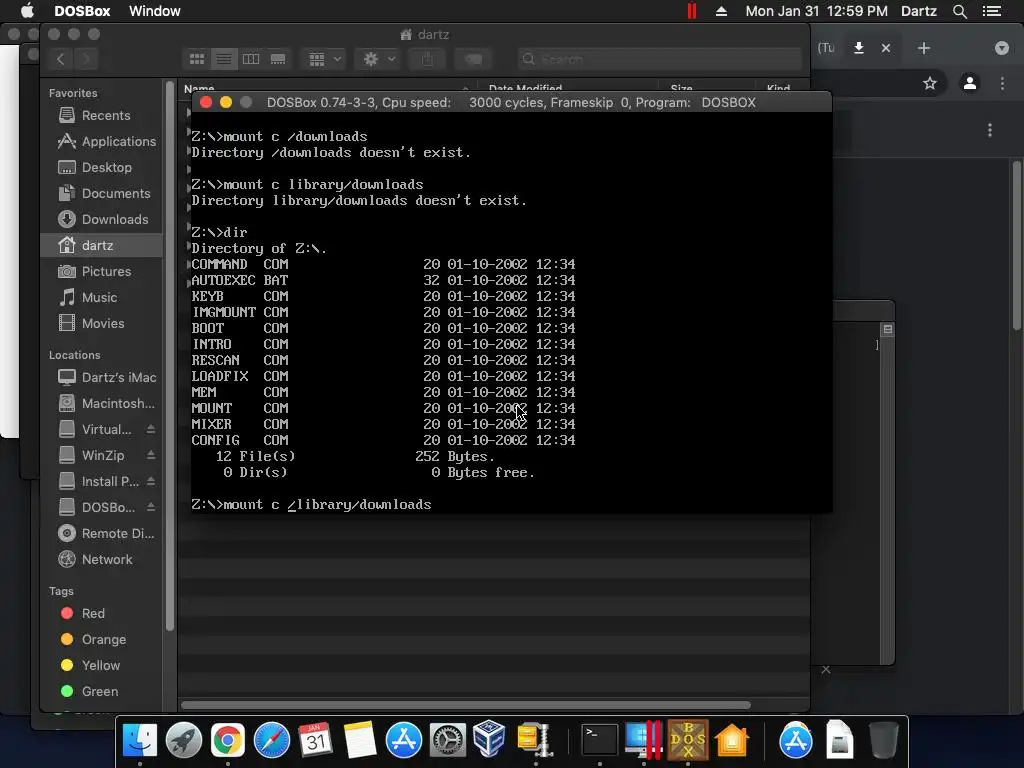1024x768 pixels.
Task: Open the DOSBox application menu
Action: (82, 11)
